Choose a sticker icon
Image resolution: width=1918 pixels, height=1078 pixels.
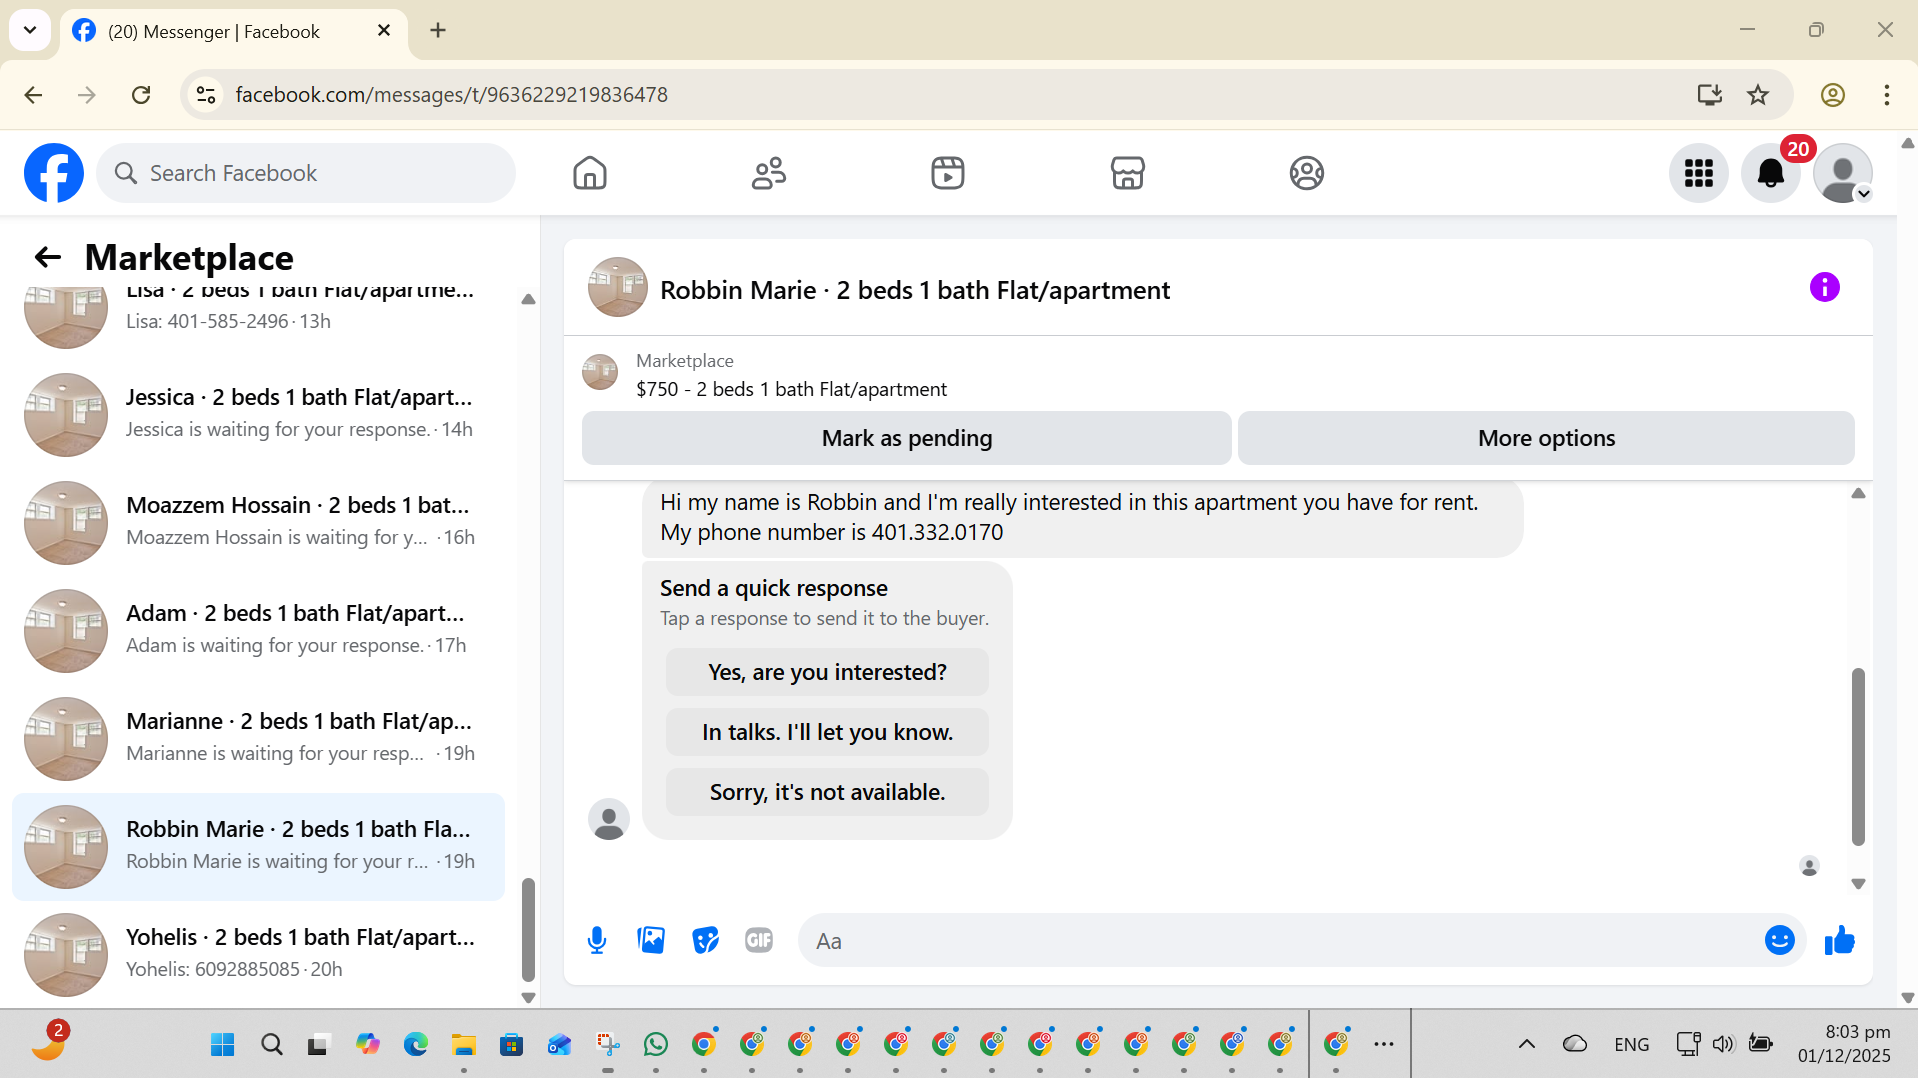click(x=705, y=940)
